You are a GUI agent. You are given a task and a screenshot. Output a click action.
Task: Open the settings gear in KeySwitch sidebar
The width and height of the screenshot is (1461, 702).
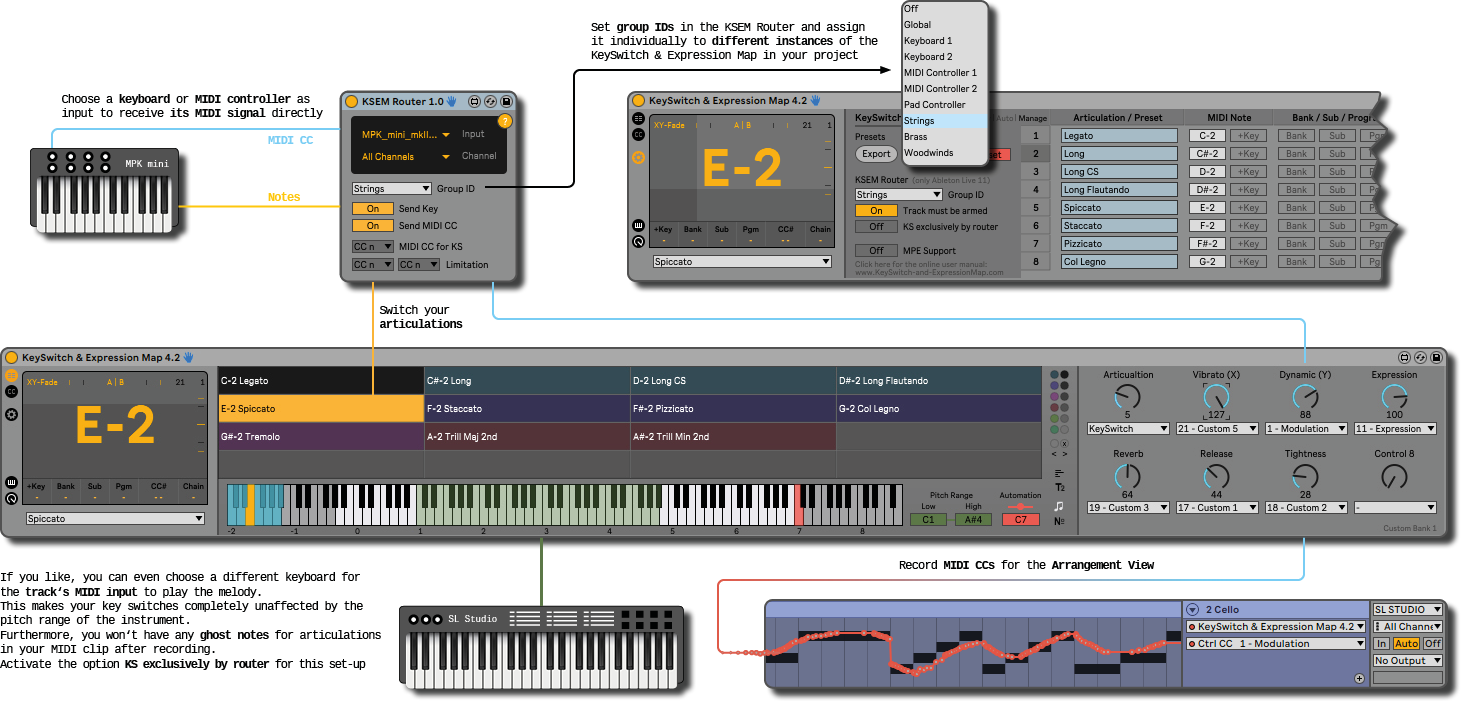point(11,414)
